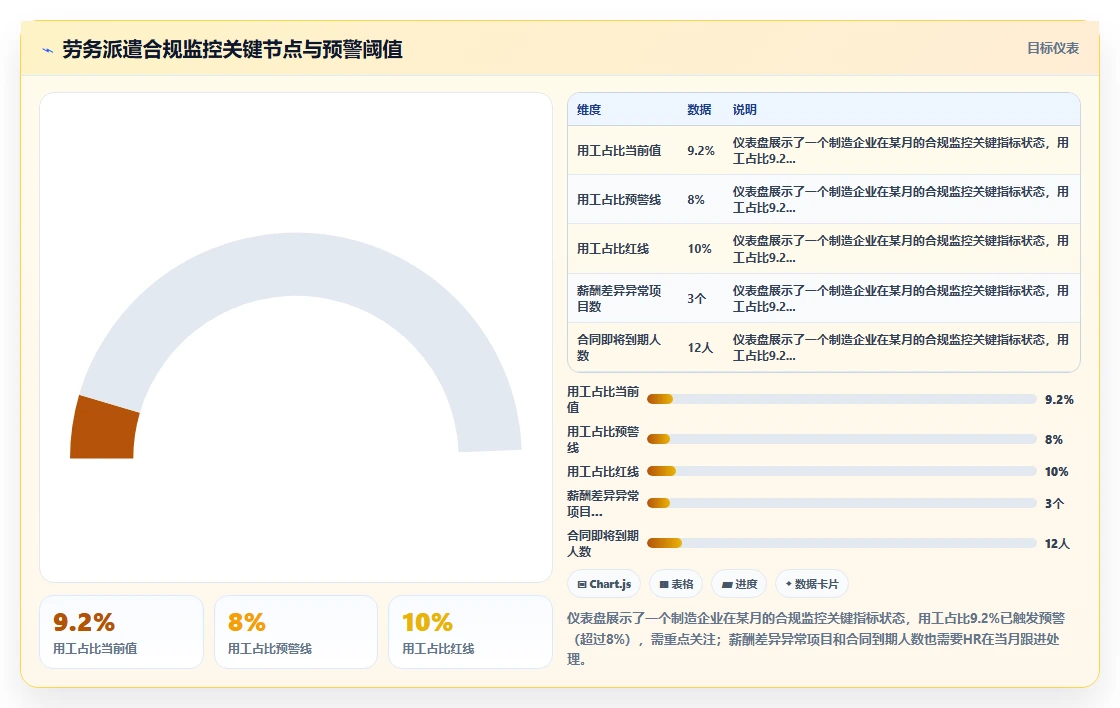Image resolution: width=1120 pixels, height=708 pixels.
Task: Click the title 劳务派遣合规监控关键节点与预警阈值
Action: click(232, 49)
